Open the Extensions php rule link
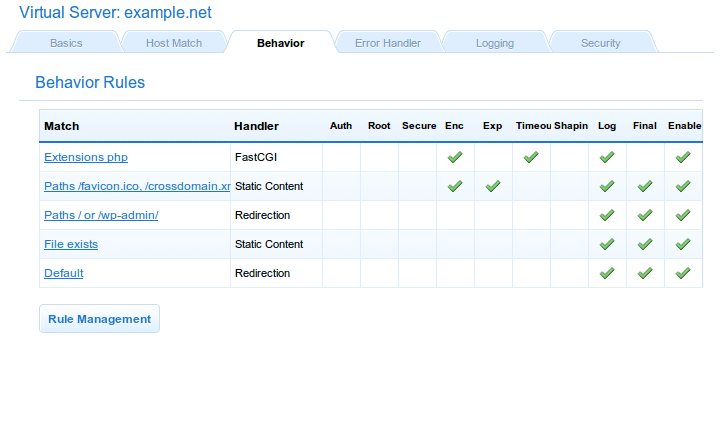 click(86, 158)
